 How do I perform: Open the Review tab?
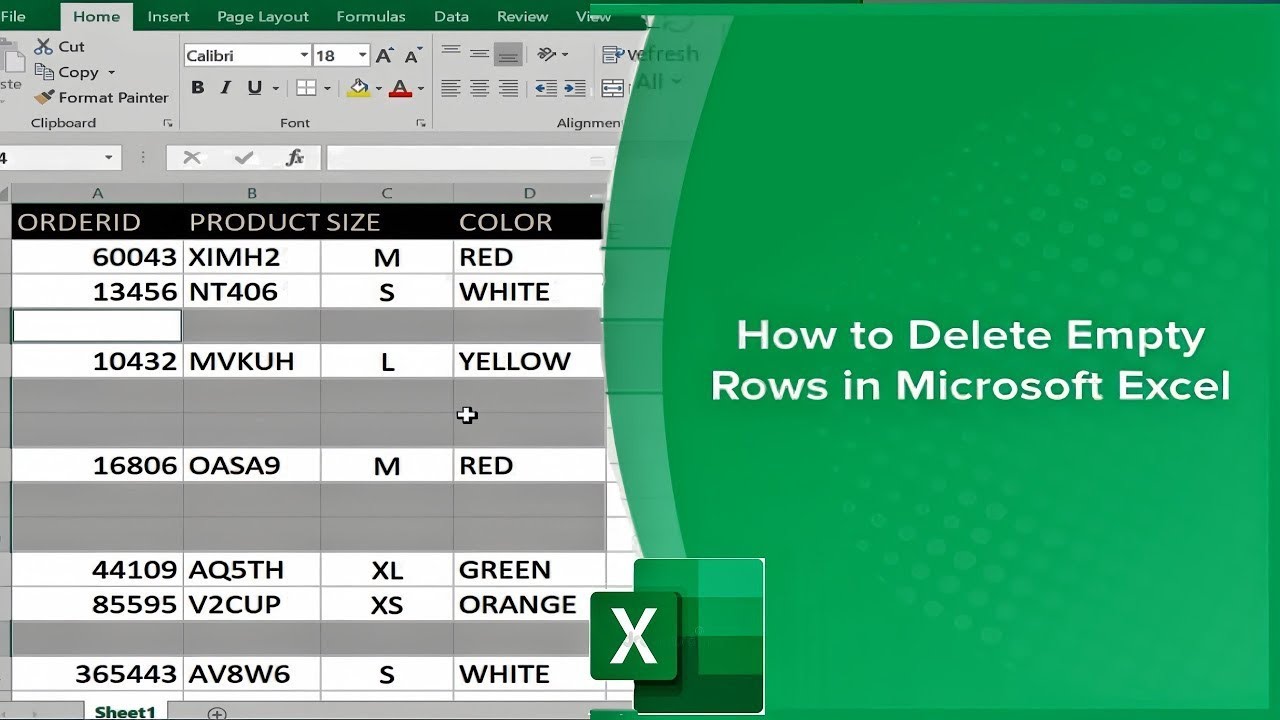[x=522, y=16]
